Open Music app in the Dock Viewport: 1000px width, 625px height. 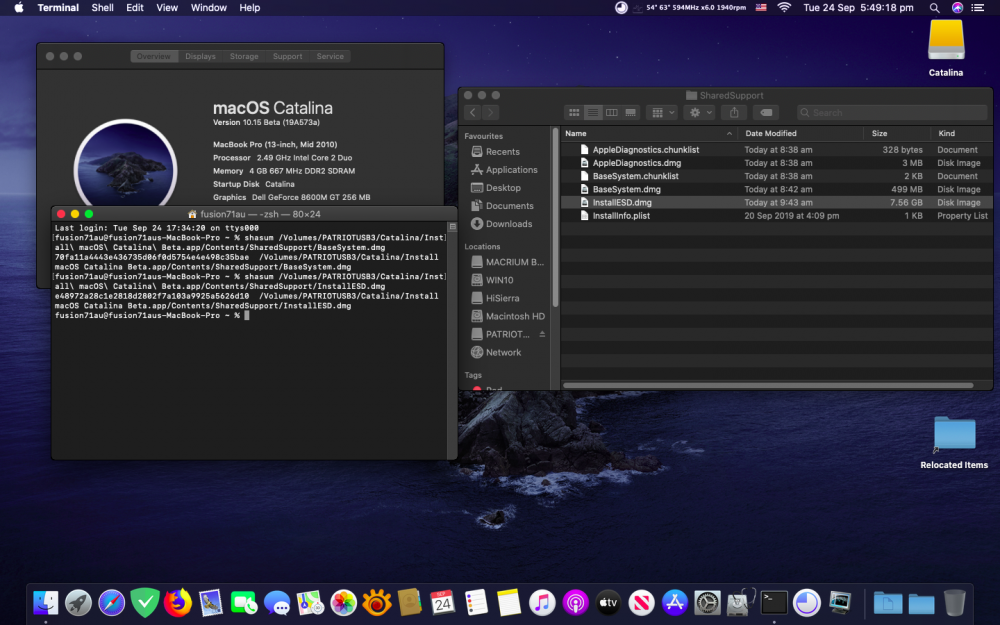(x=542, y=603)
